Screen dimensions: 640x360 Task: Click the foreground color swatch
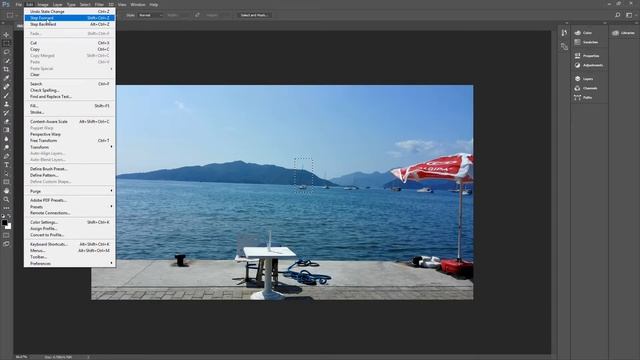[4, 222]
